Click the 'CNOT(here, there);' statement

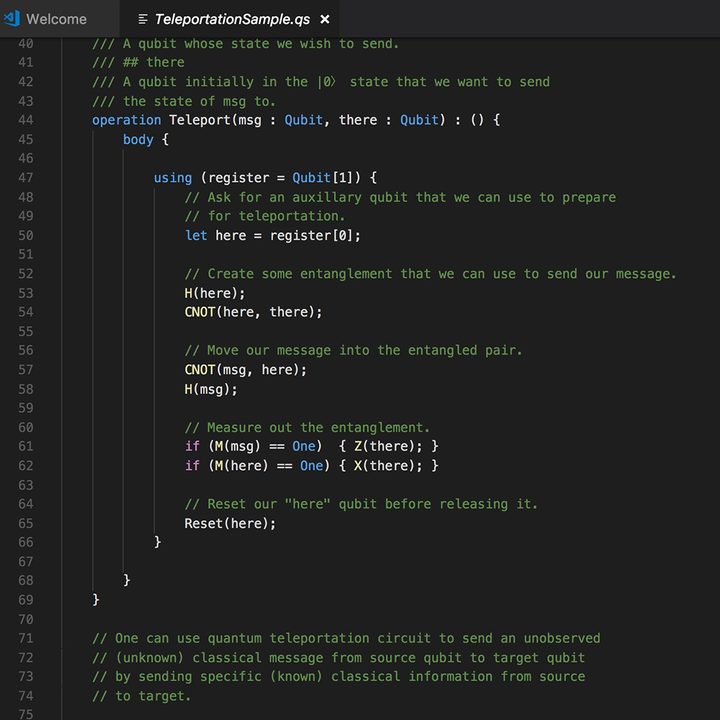[x=253, y=312]
